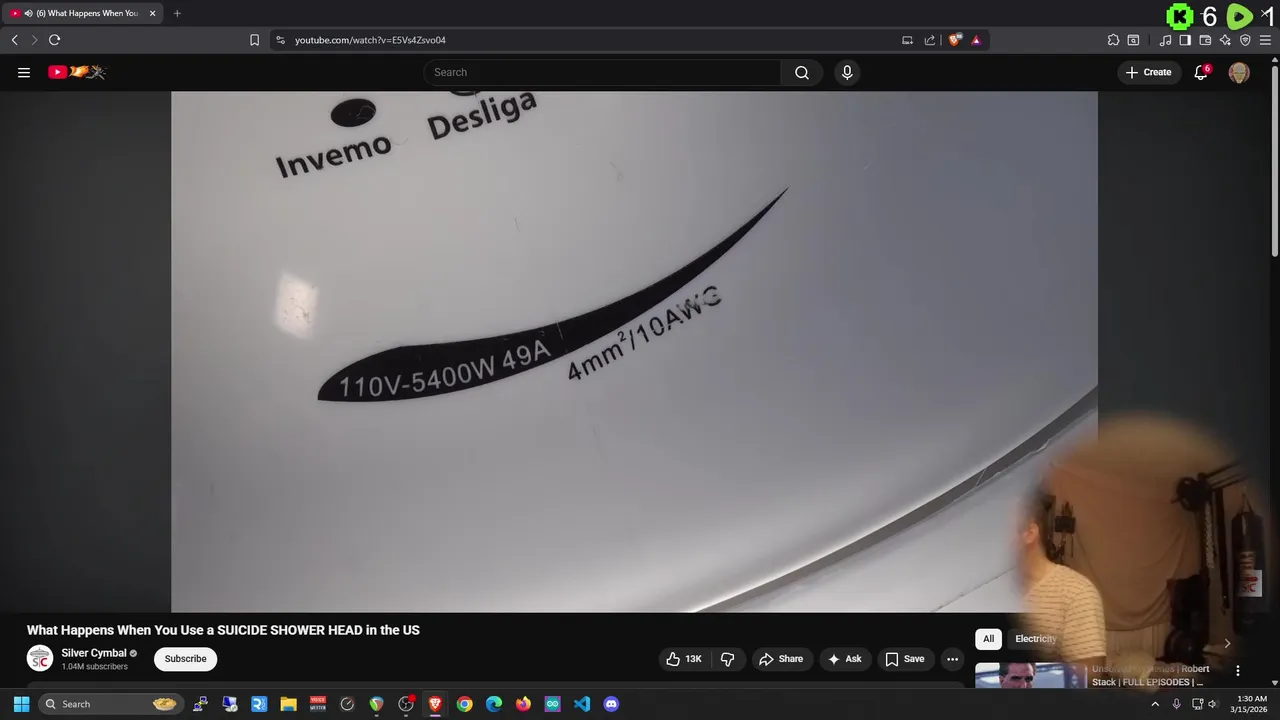The width and height of the screenshot is (1280, 720).
Task: Click the Create button
Action: 1148,72
